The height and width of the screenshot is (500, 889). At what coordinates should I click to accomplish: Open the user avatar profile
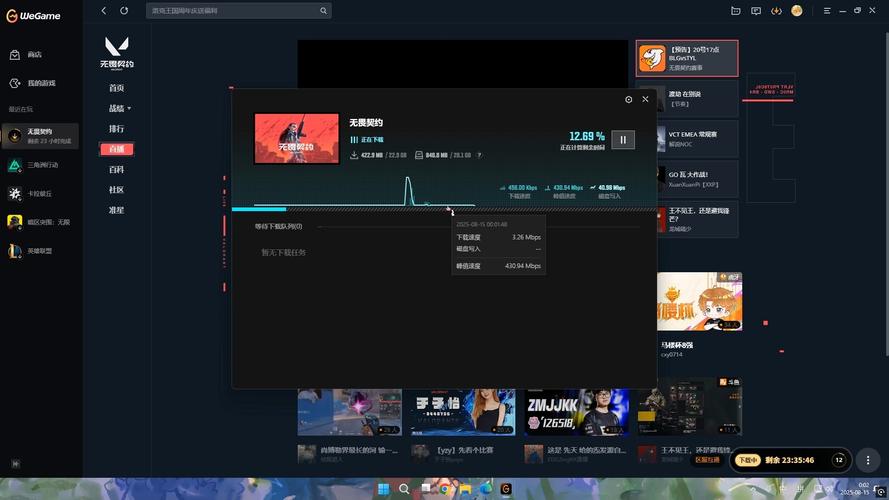pyautogui.click(x=797, y=11)
